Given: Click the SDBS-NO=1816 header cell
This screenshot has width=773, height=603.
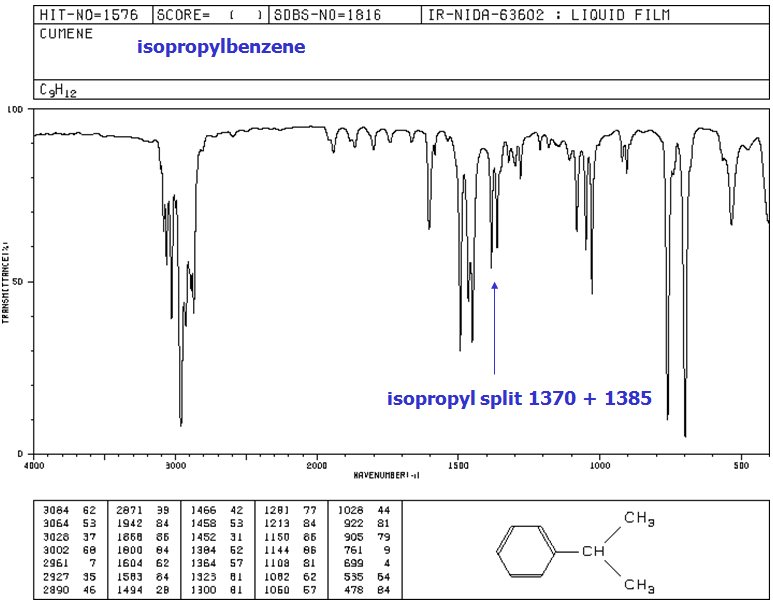Looking at the screenshot, I should tap(331, 15).
